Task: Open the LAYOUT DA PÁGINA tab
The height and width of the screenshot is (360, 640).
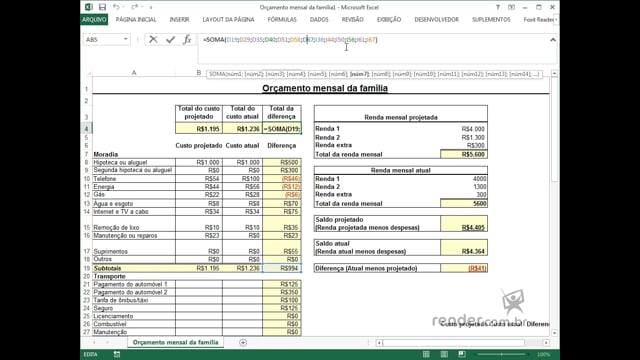Action: 228,20
